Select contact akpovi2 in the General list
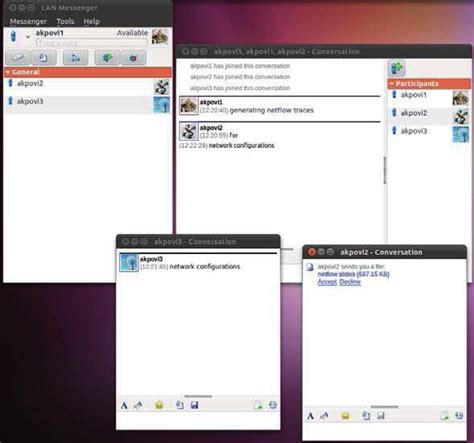The width and height of the screenshot is (474, 443). pyautogui.click(x=88, y=86)
